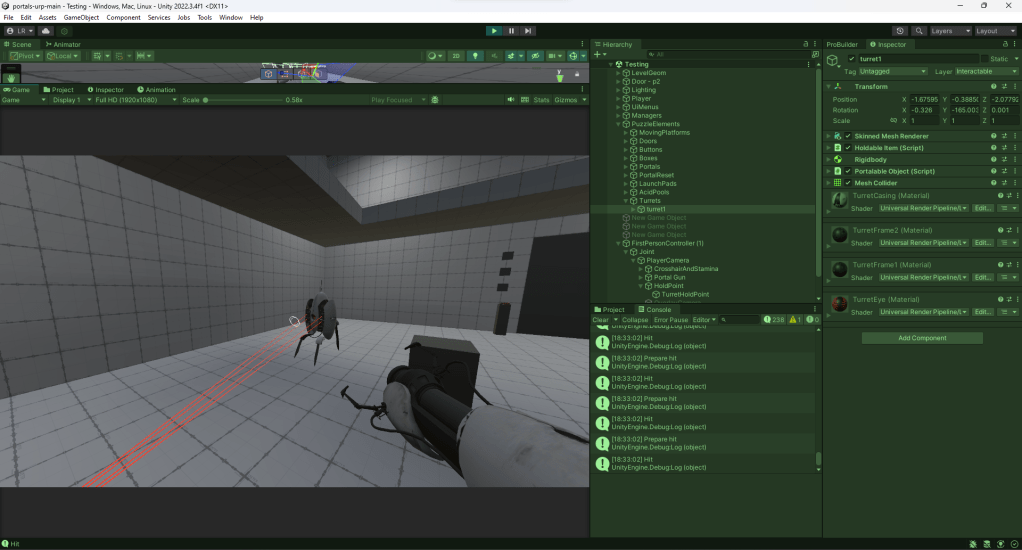This screenshot has width=1022, height=550.
Task: Open the Undo History icon
Action: [x=900, y=31]
